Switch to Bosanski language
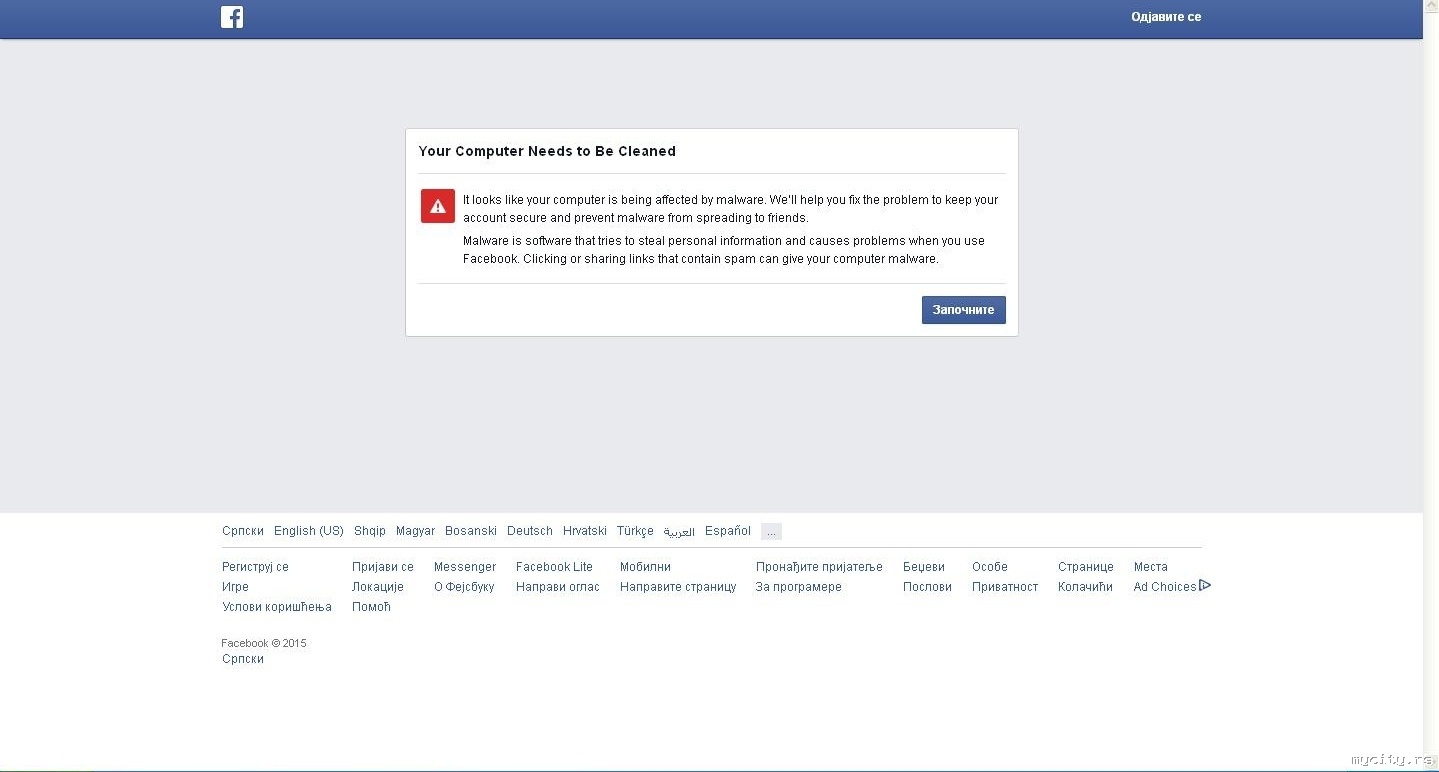1439x772 pixels. coord(471,531)
